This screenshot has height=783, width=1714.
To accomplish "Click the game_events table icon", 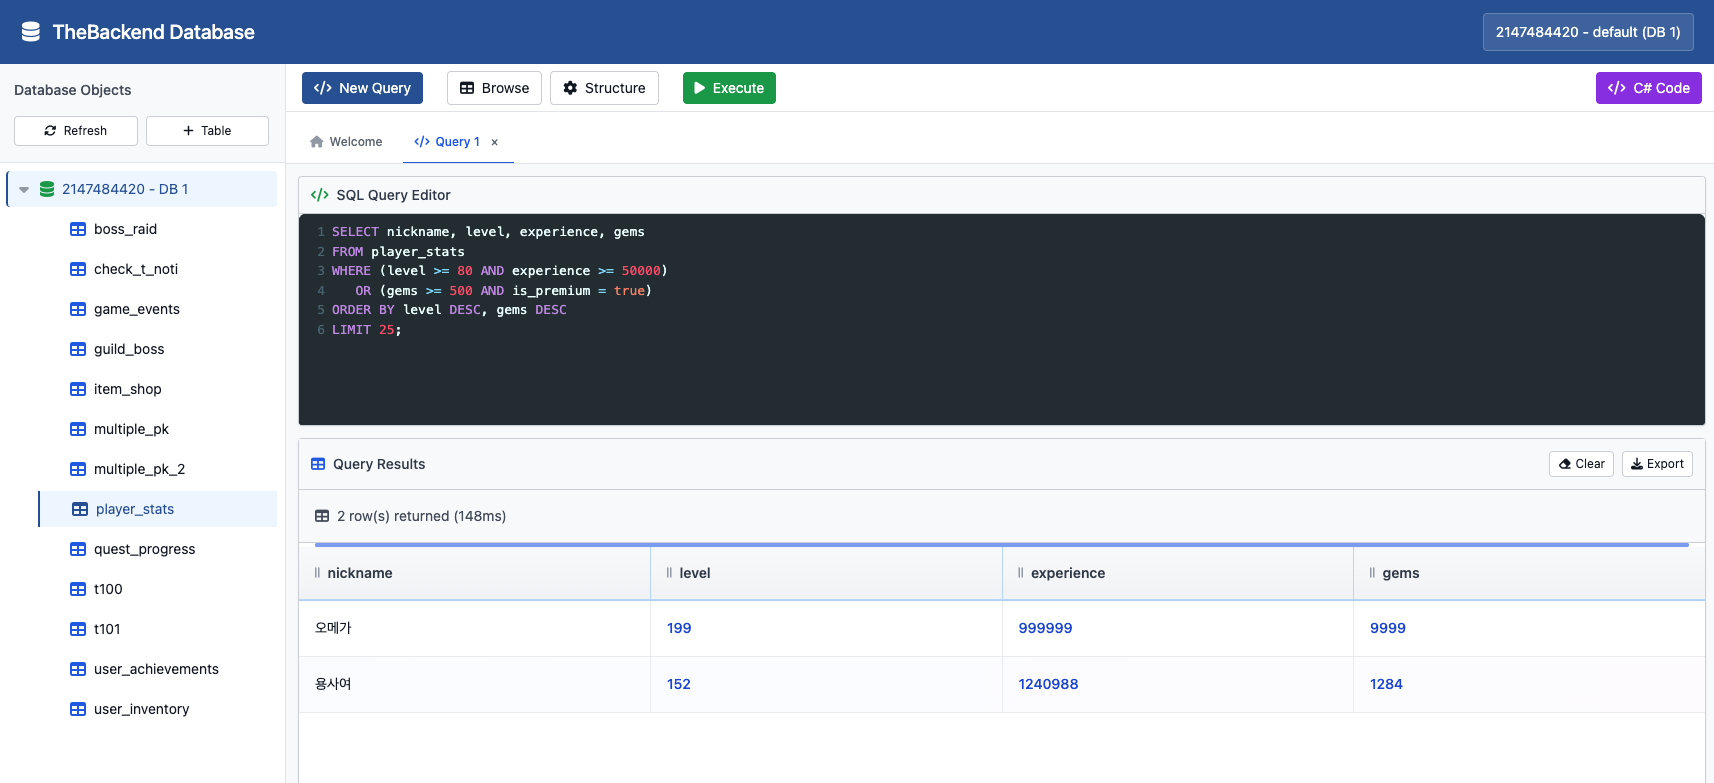I will (x=78, y=309).
